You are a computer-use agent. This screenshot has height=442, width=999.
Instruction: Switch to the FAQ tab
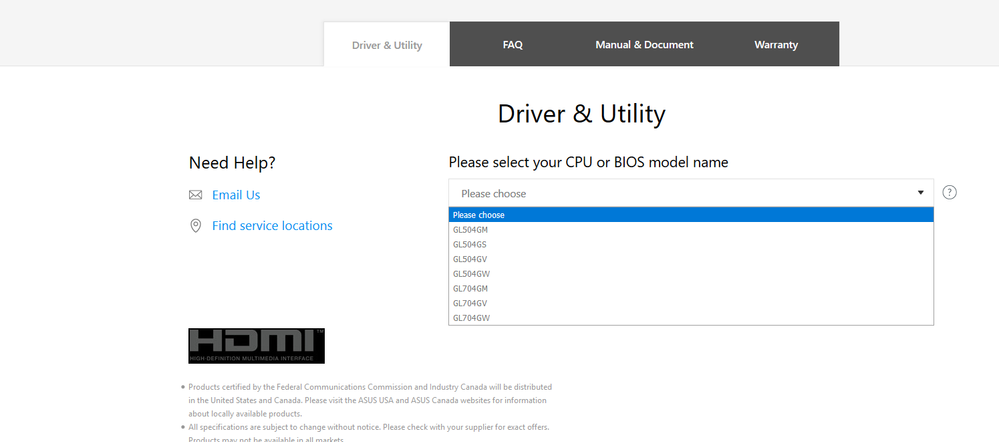point(512,45)
